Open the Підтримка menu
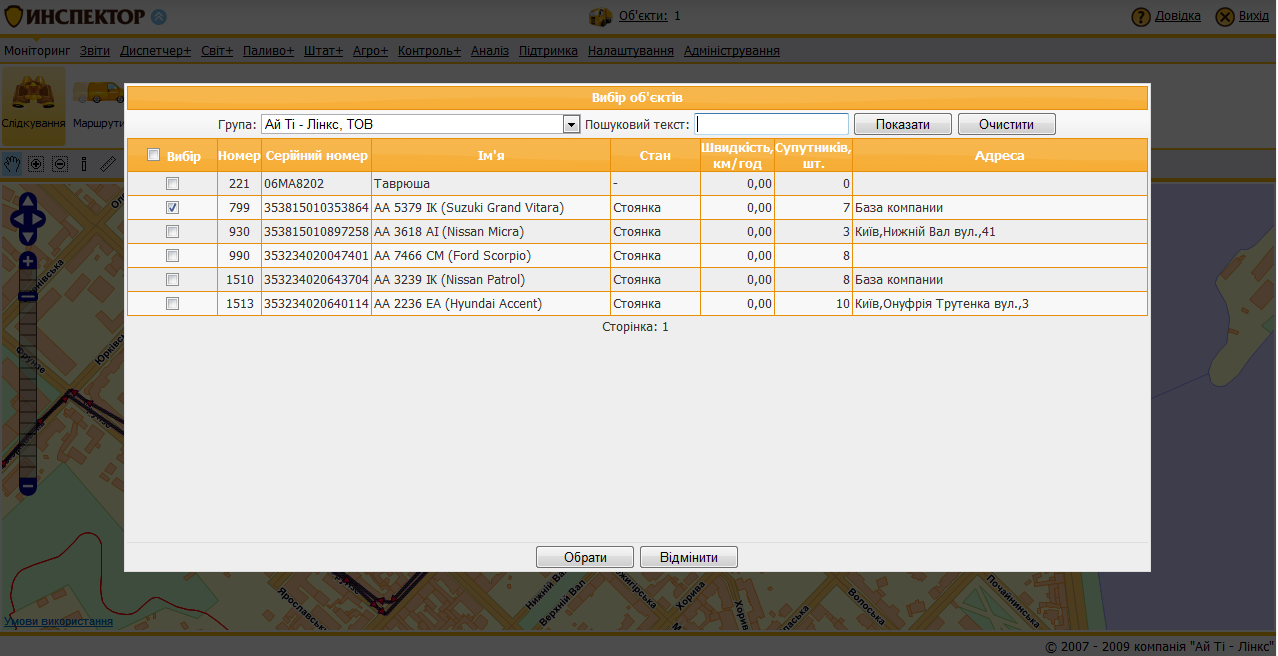The width and height of the screenshot is (1278, 656). [548, 50]
